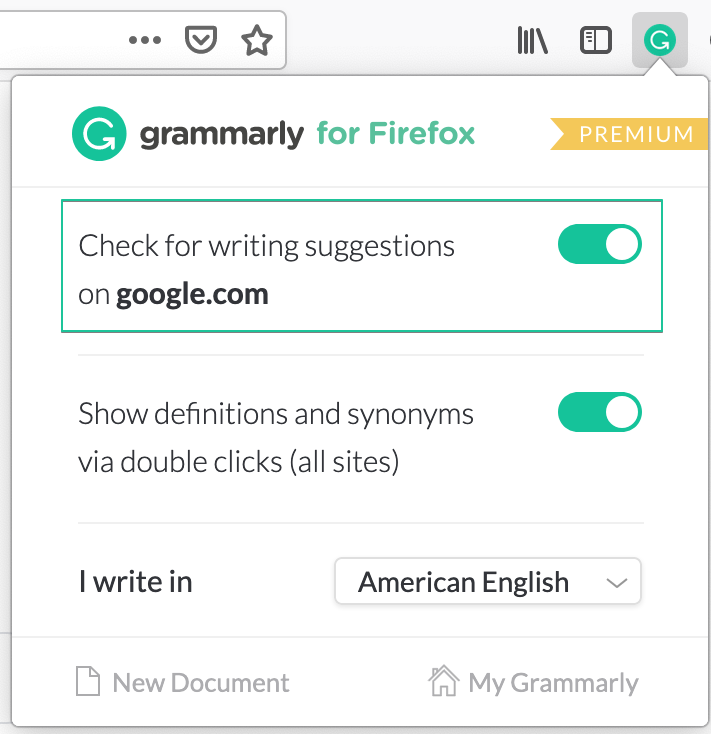Open the Firefox Library icon

[533, 40]
